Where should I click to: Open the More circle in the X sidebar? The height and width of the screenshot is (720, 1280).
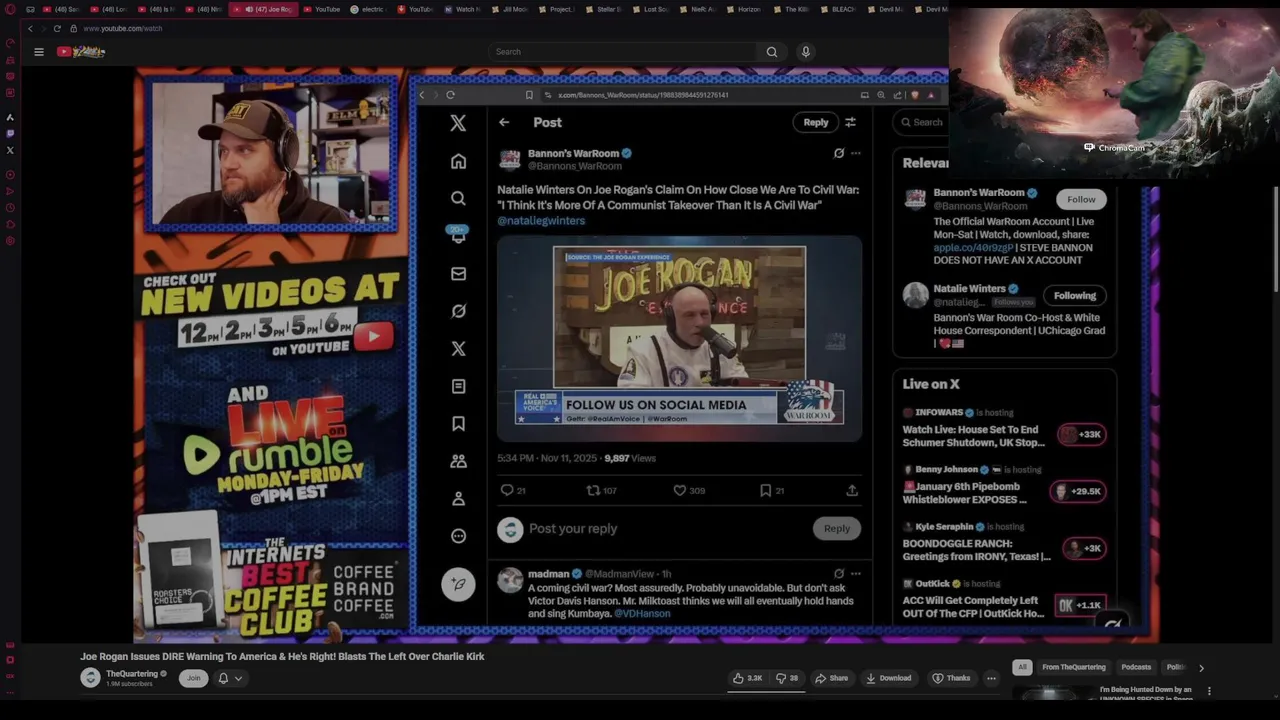[x=458, y=536]
